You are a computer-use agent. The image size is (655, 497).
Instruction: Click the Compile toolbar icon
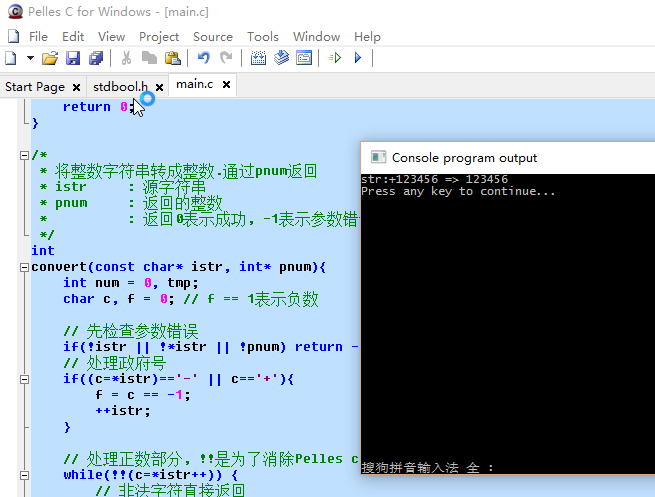pos(258,58)
